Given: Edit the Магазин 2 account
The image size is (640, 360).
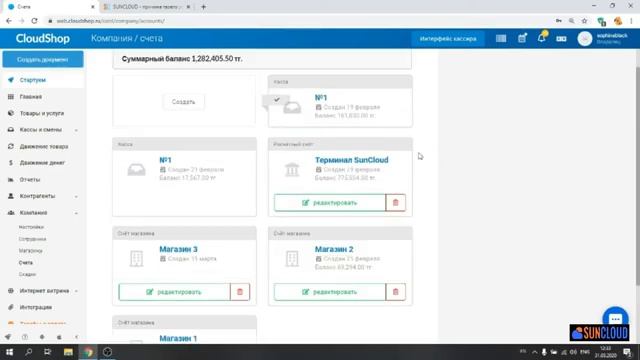Looking at the screenshot, I should pos(330,292).
